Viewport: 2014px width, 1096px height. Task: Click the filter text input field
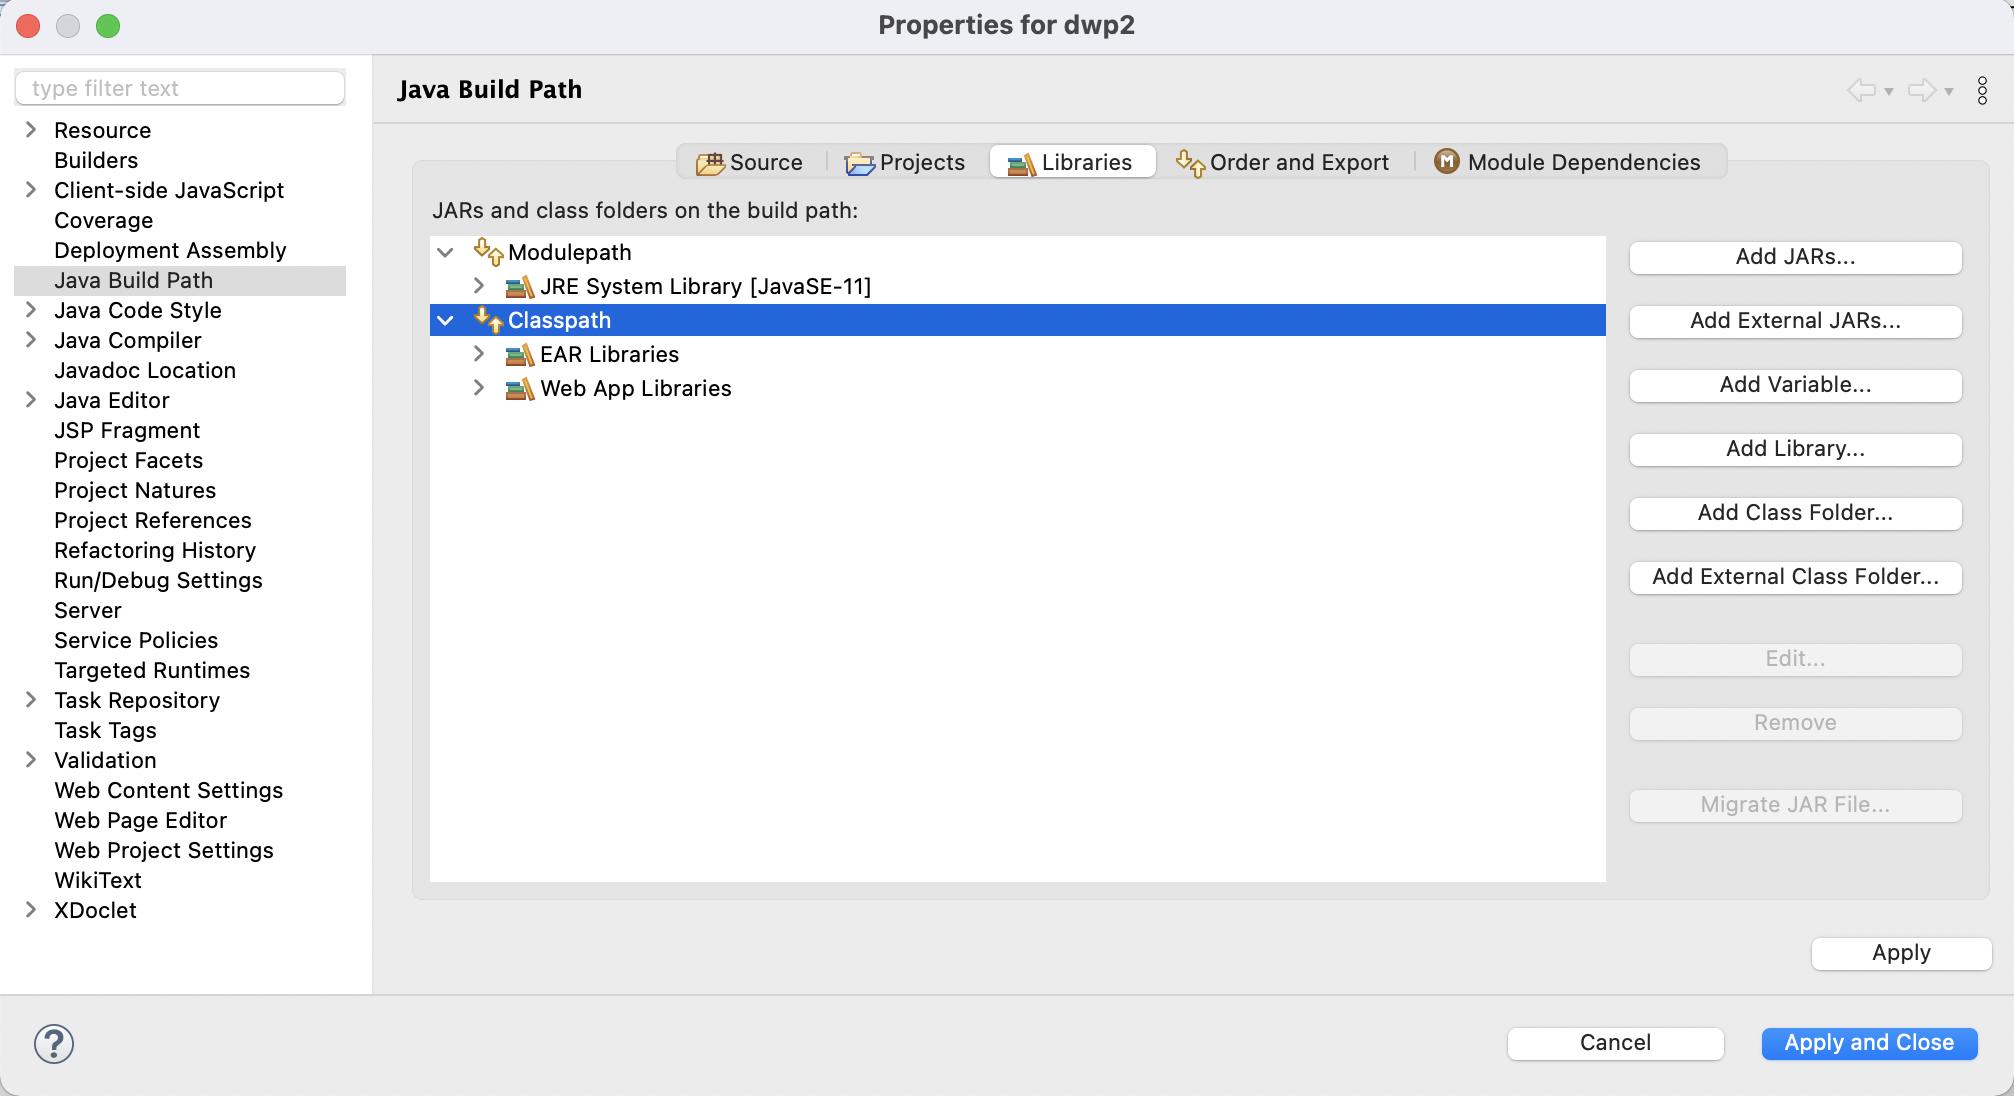click(183, 88)
